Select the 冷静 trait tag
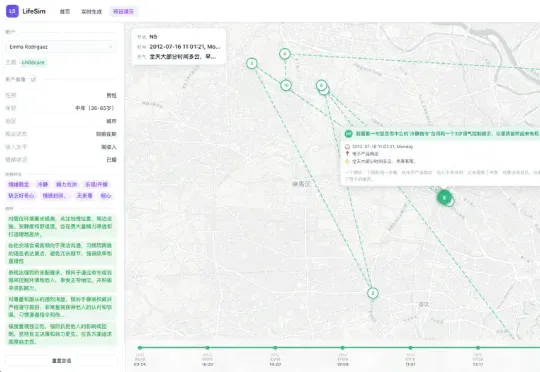Image resolution: width=540 pixels, height=372 pixels. tap(42, 185)
